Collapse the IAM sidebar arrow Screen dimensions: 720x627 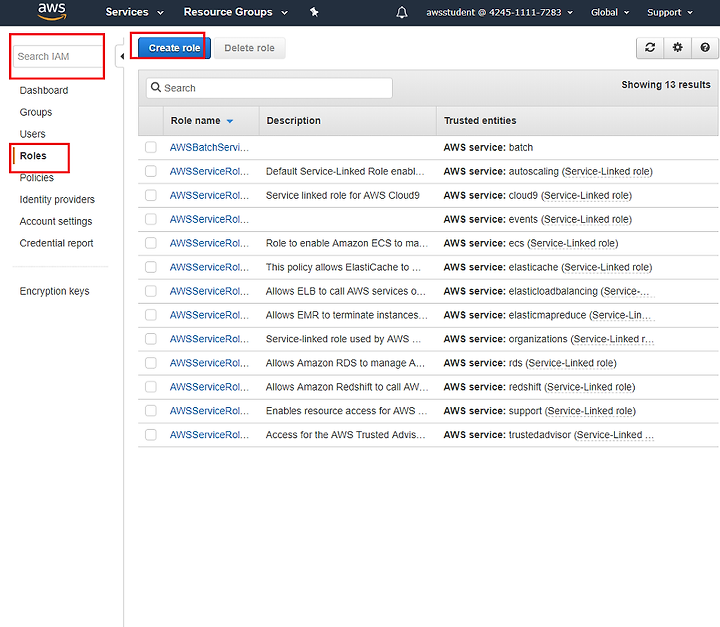pyautogui.click(x=122, y=56)
